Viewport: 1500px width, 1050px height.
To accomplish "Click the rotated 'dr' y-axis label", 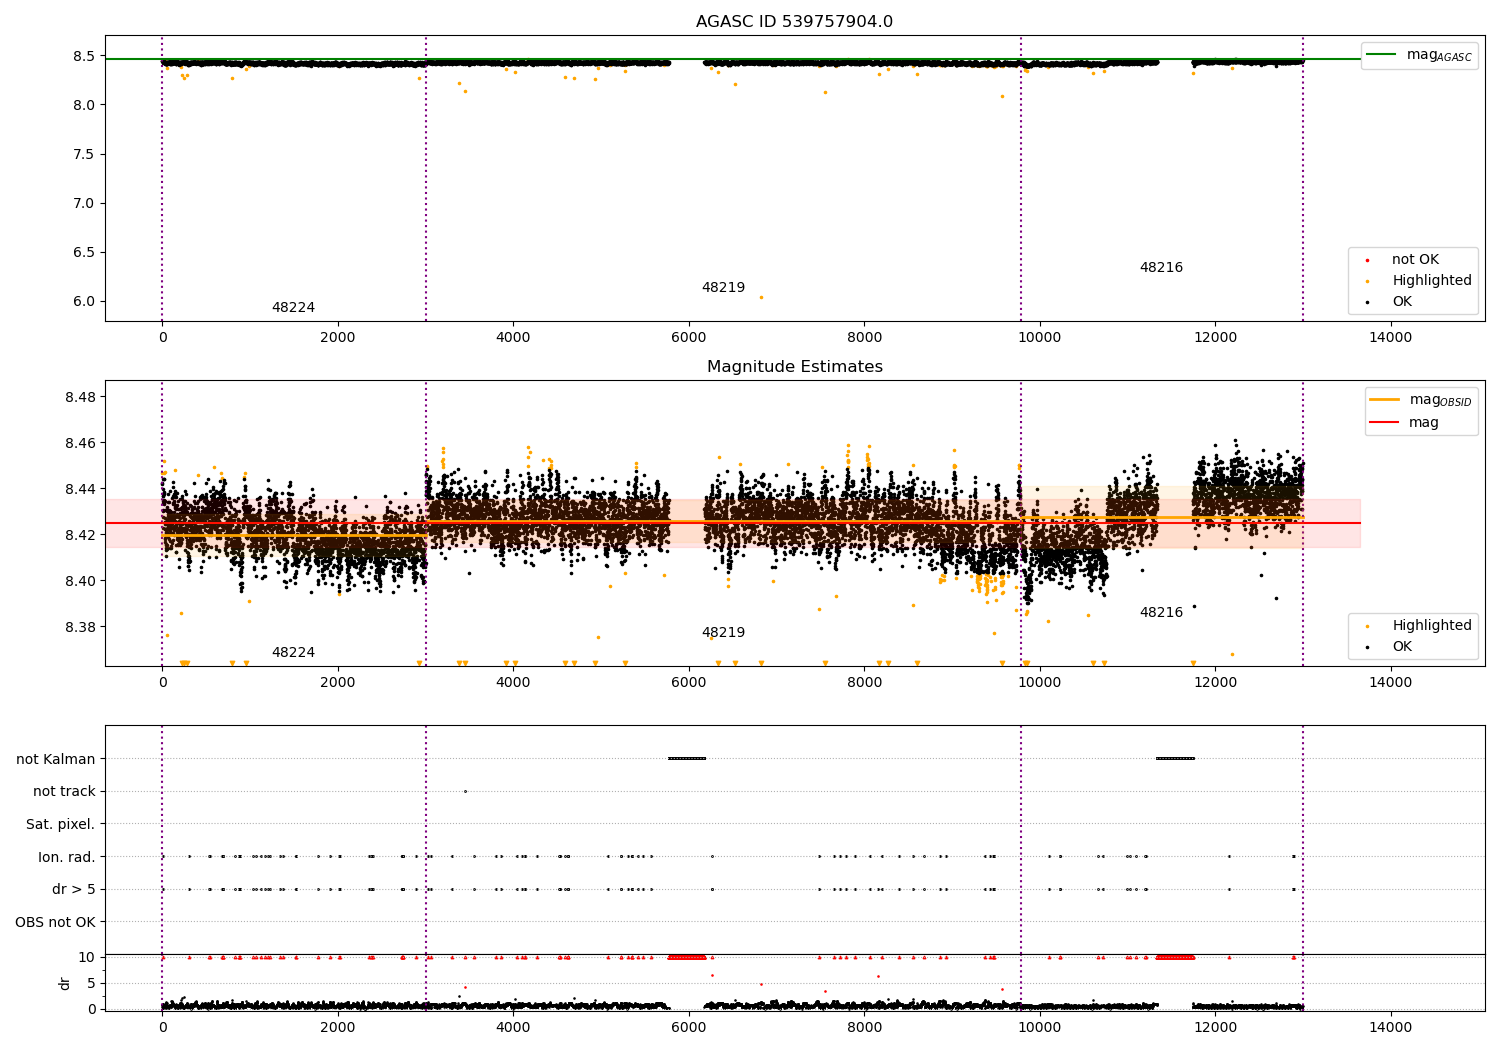I will click(65, 983).
